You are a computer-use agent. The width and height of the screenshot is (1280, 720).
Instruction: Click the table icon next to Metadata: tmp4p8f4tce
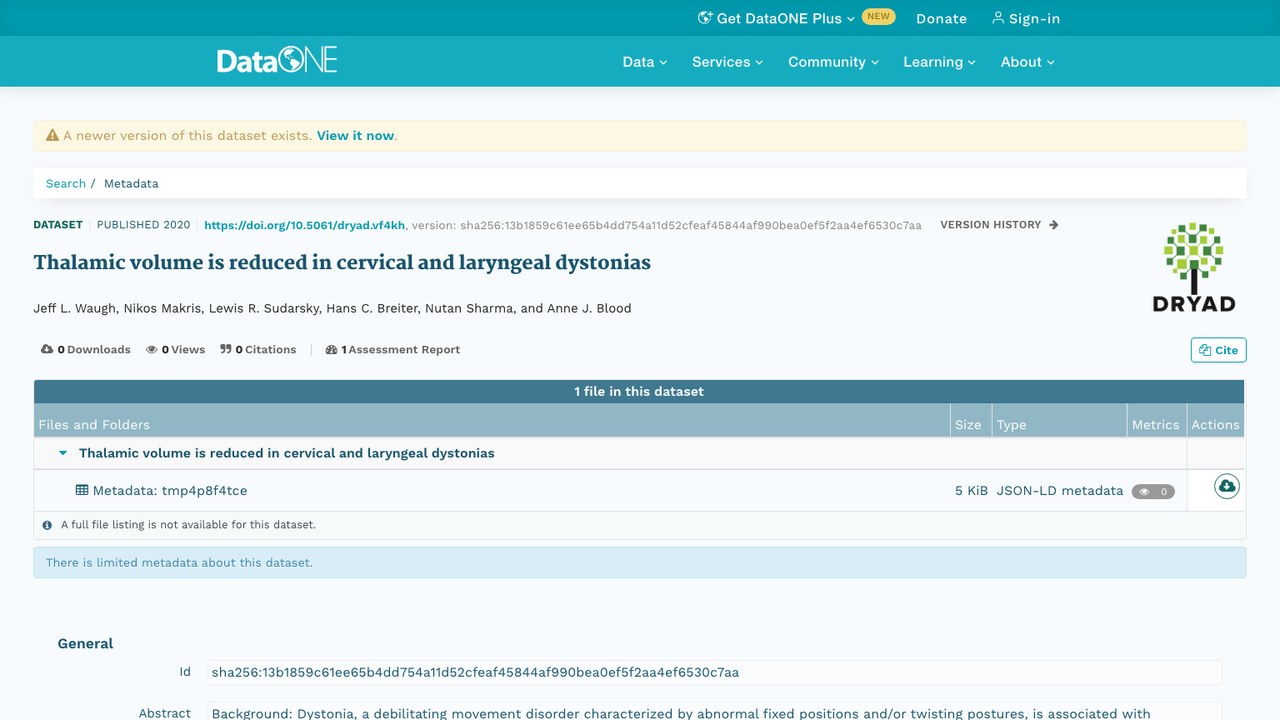pyautogui.click(x=82, y=490)
